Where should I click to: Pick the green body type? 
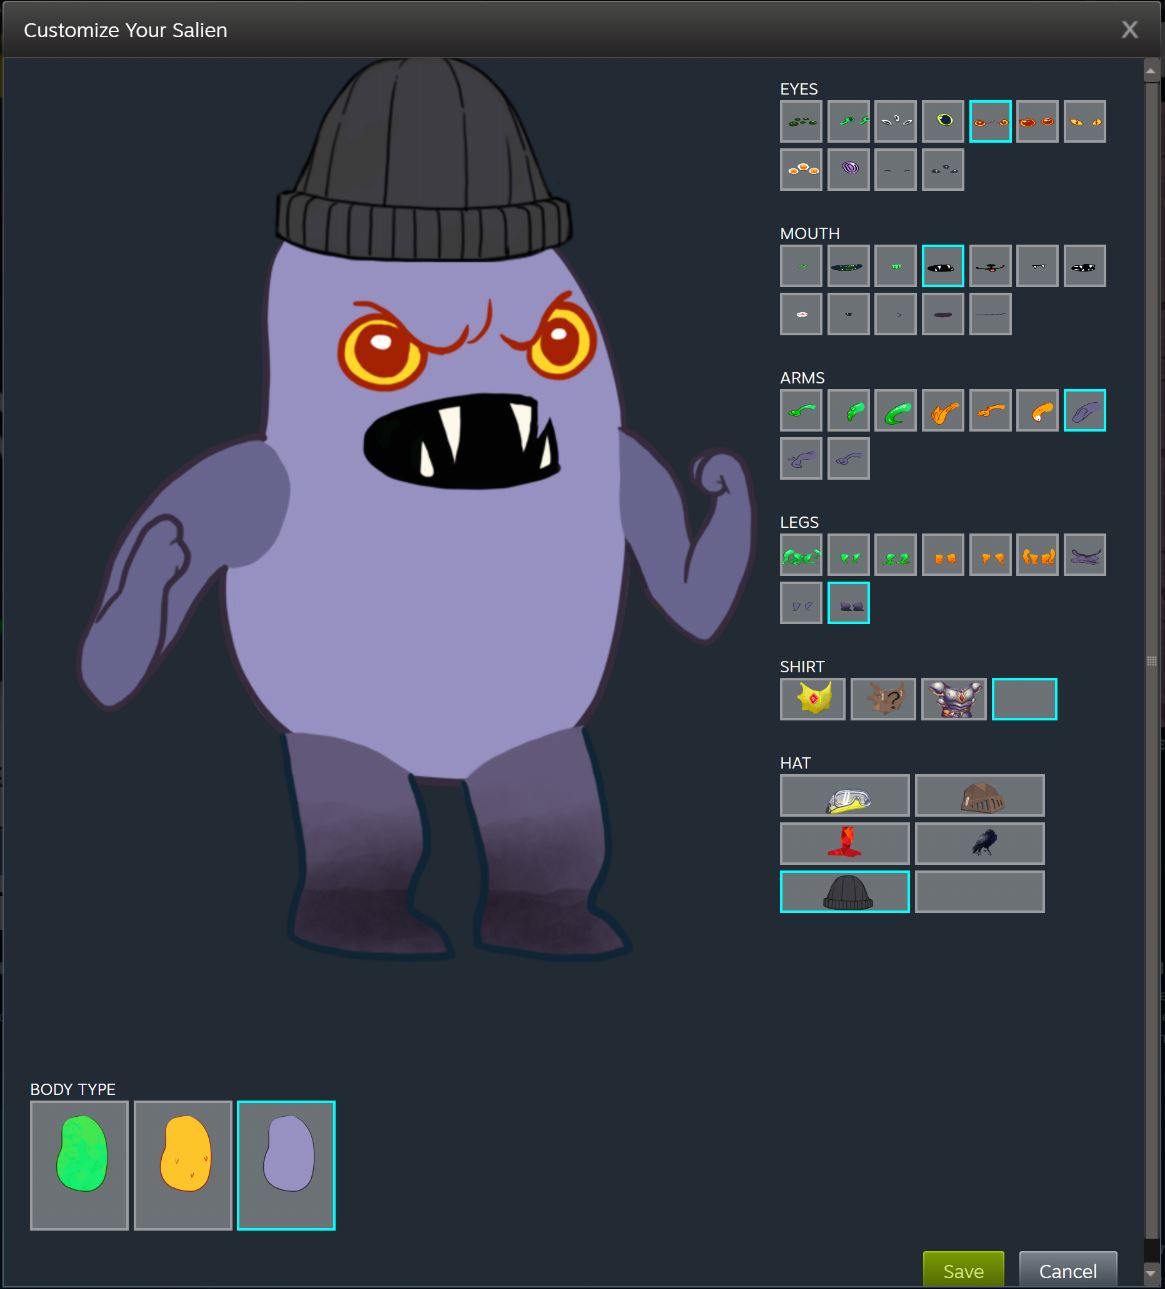click(x=80, y=1166)
